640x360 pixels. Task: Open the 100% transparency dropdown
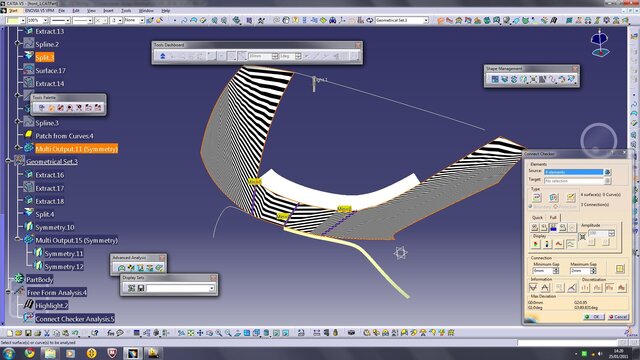point(45,20)
